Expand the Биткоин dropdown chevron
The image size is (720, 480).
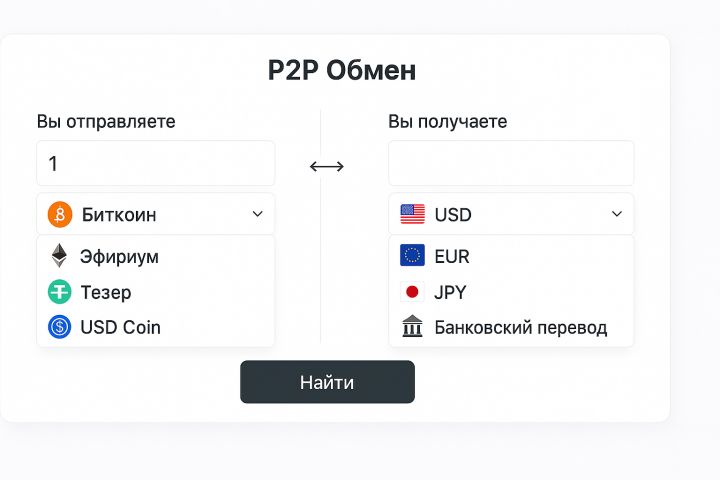[x=257, y=214]
